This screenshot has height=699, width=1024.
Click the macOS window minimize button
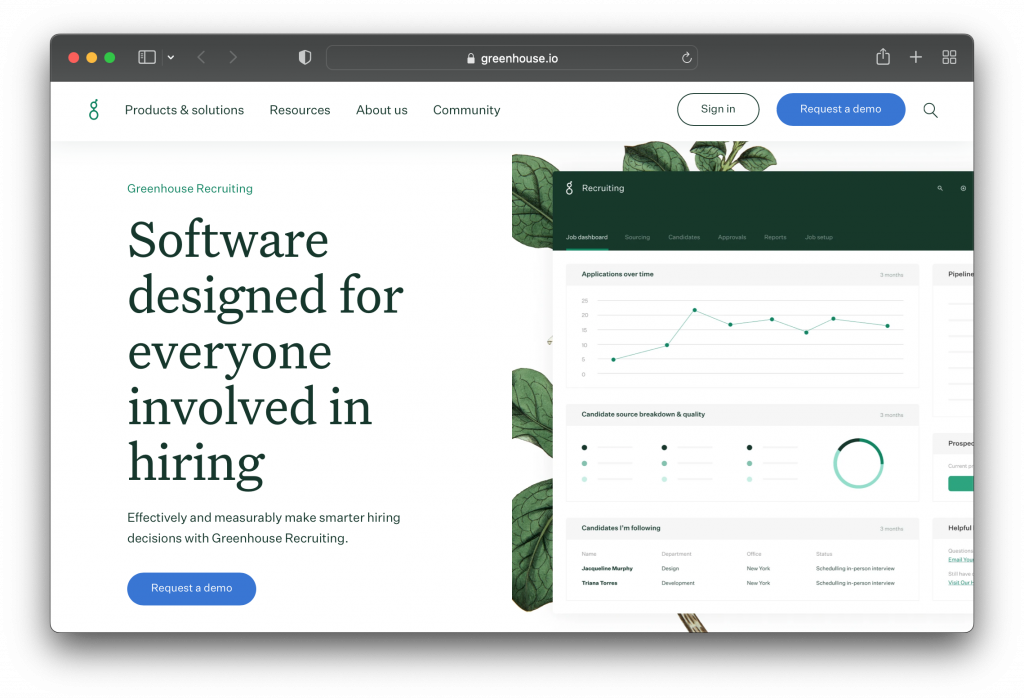pos(91,57)
